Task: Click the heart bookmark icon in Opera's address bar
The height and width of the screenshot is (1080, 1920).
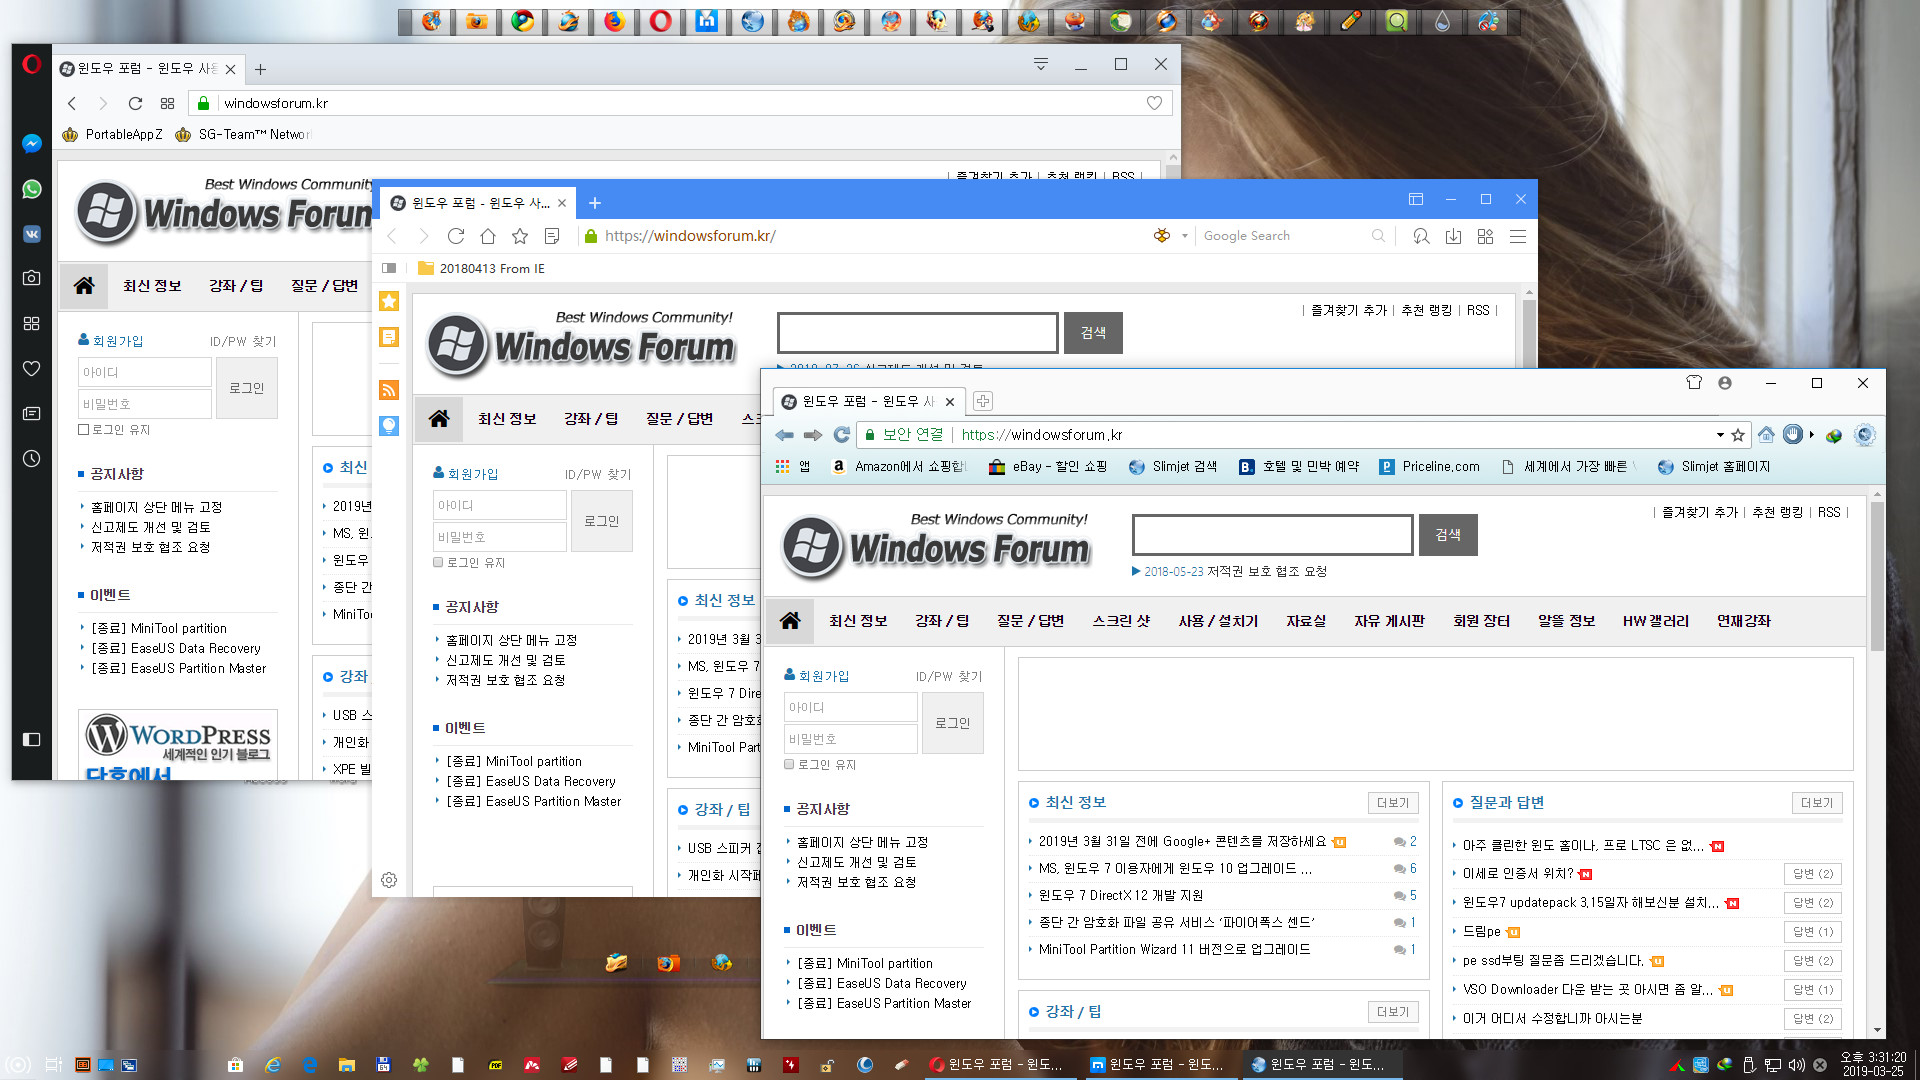Action: tap(1154, 103)
